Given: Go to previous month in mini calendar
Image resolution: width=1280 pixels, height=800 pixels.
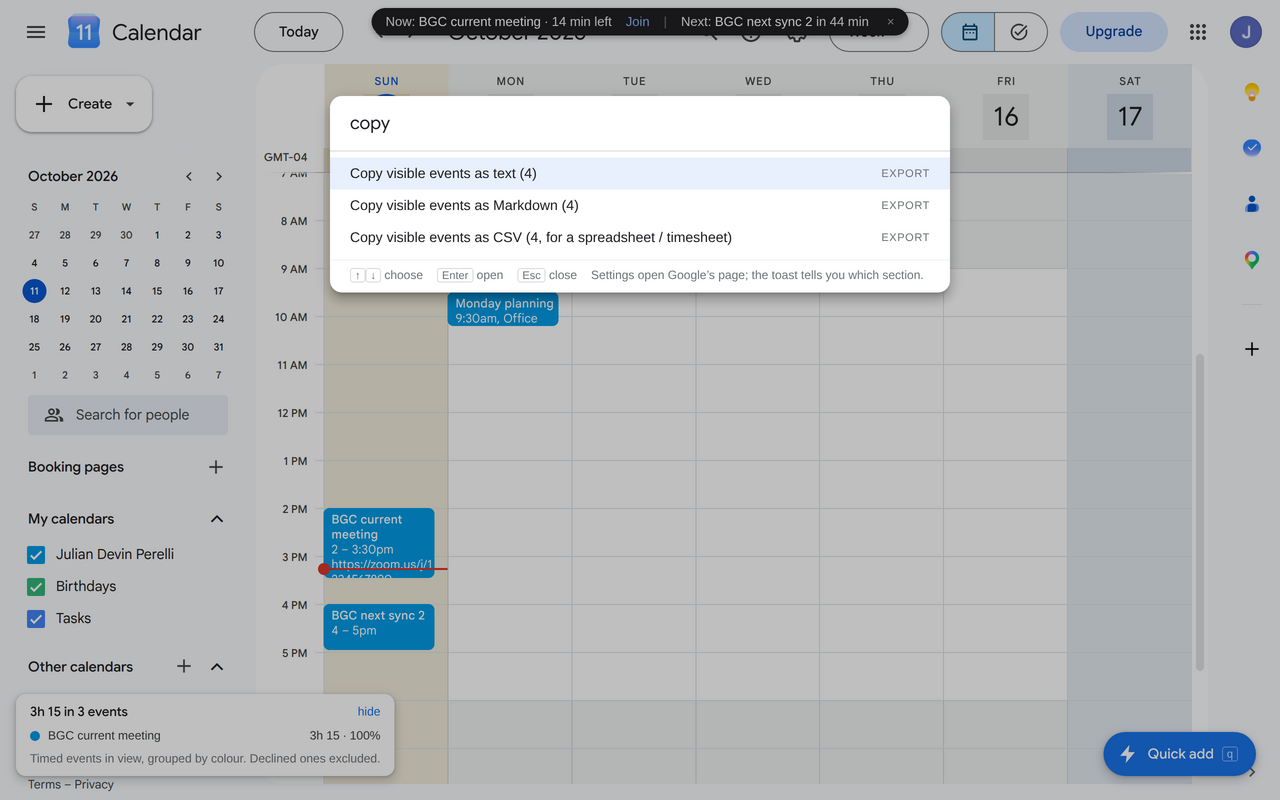Looking at the screenshot, I should click(189, 176).
